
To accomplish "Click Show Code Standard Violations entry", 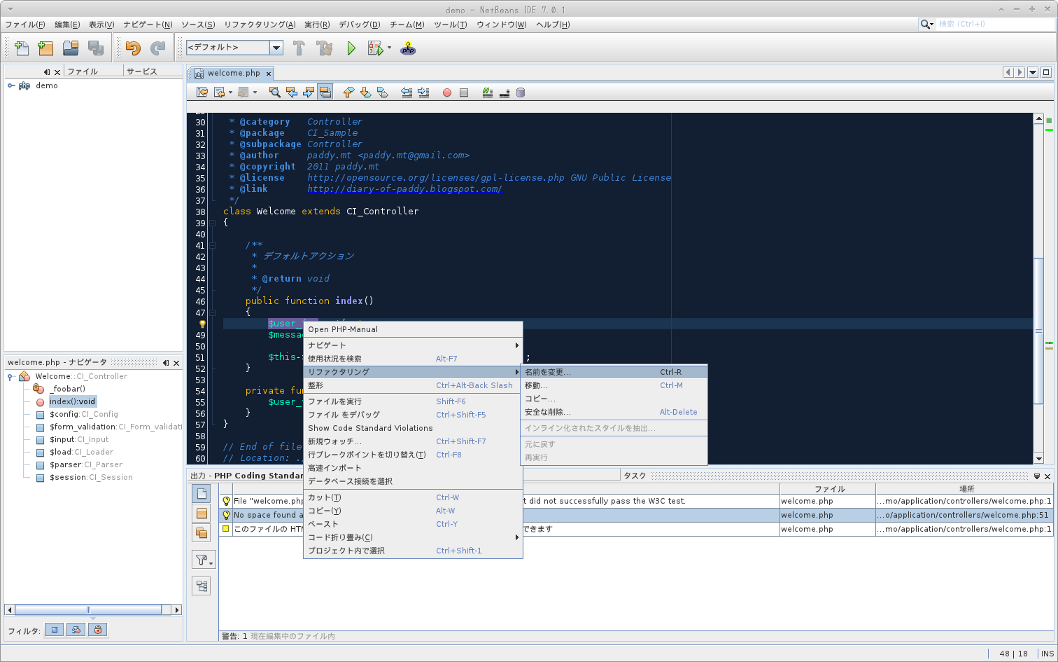I will tap(413, 428).
